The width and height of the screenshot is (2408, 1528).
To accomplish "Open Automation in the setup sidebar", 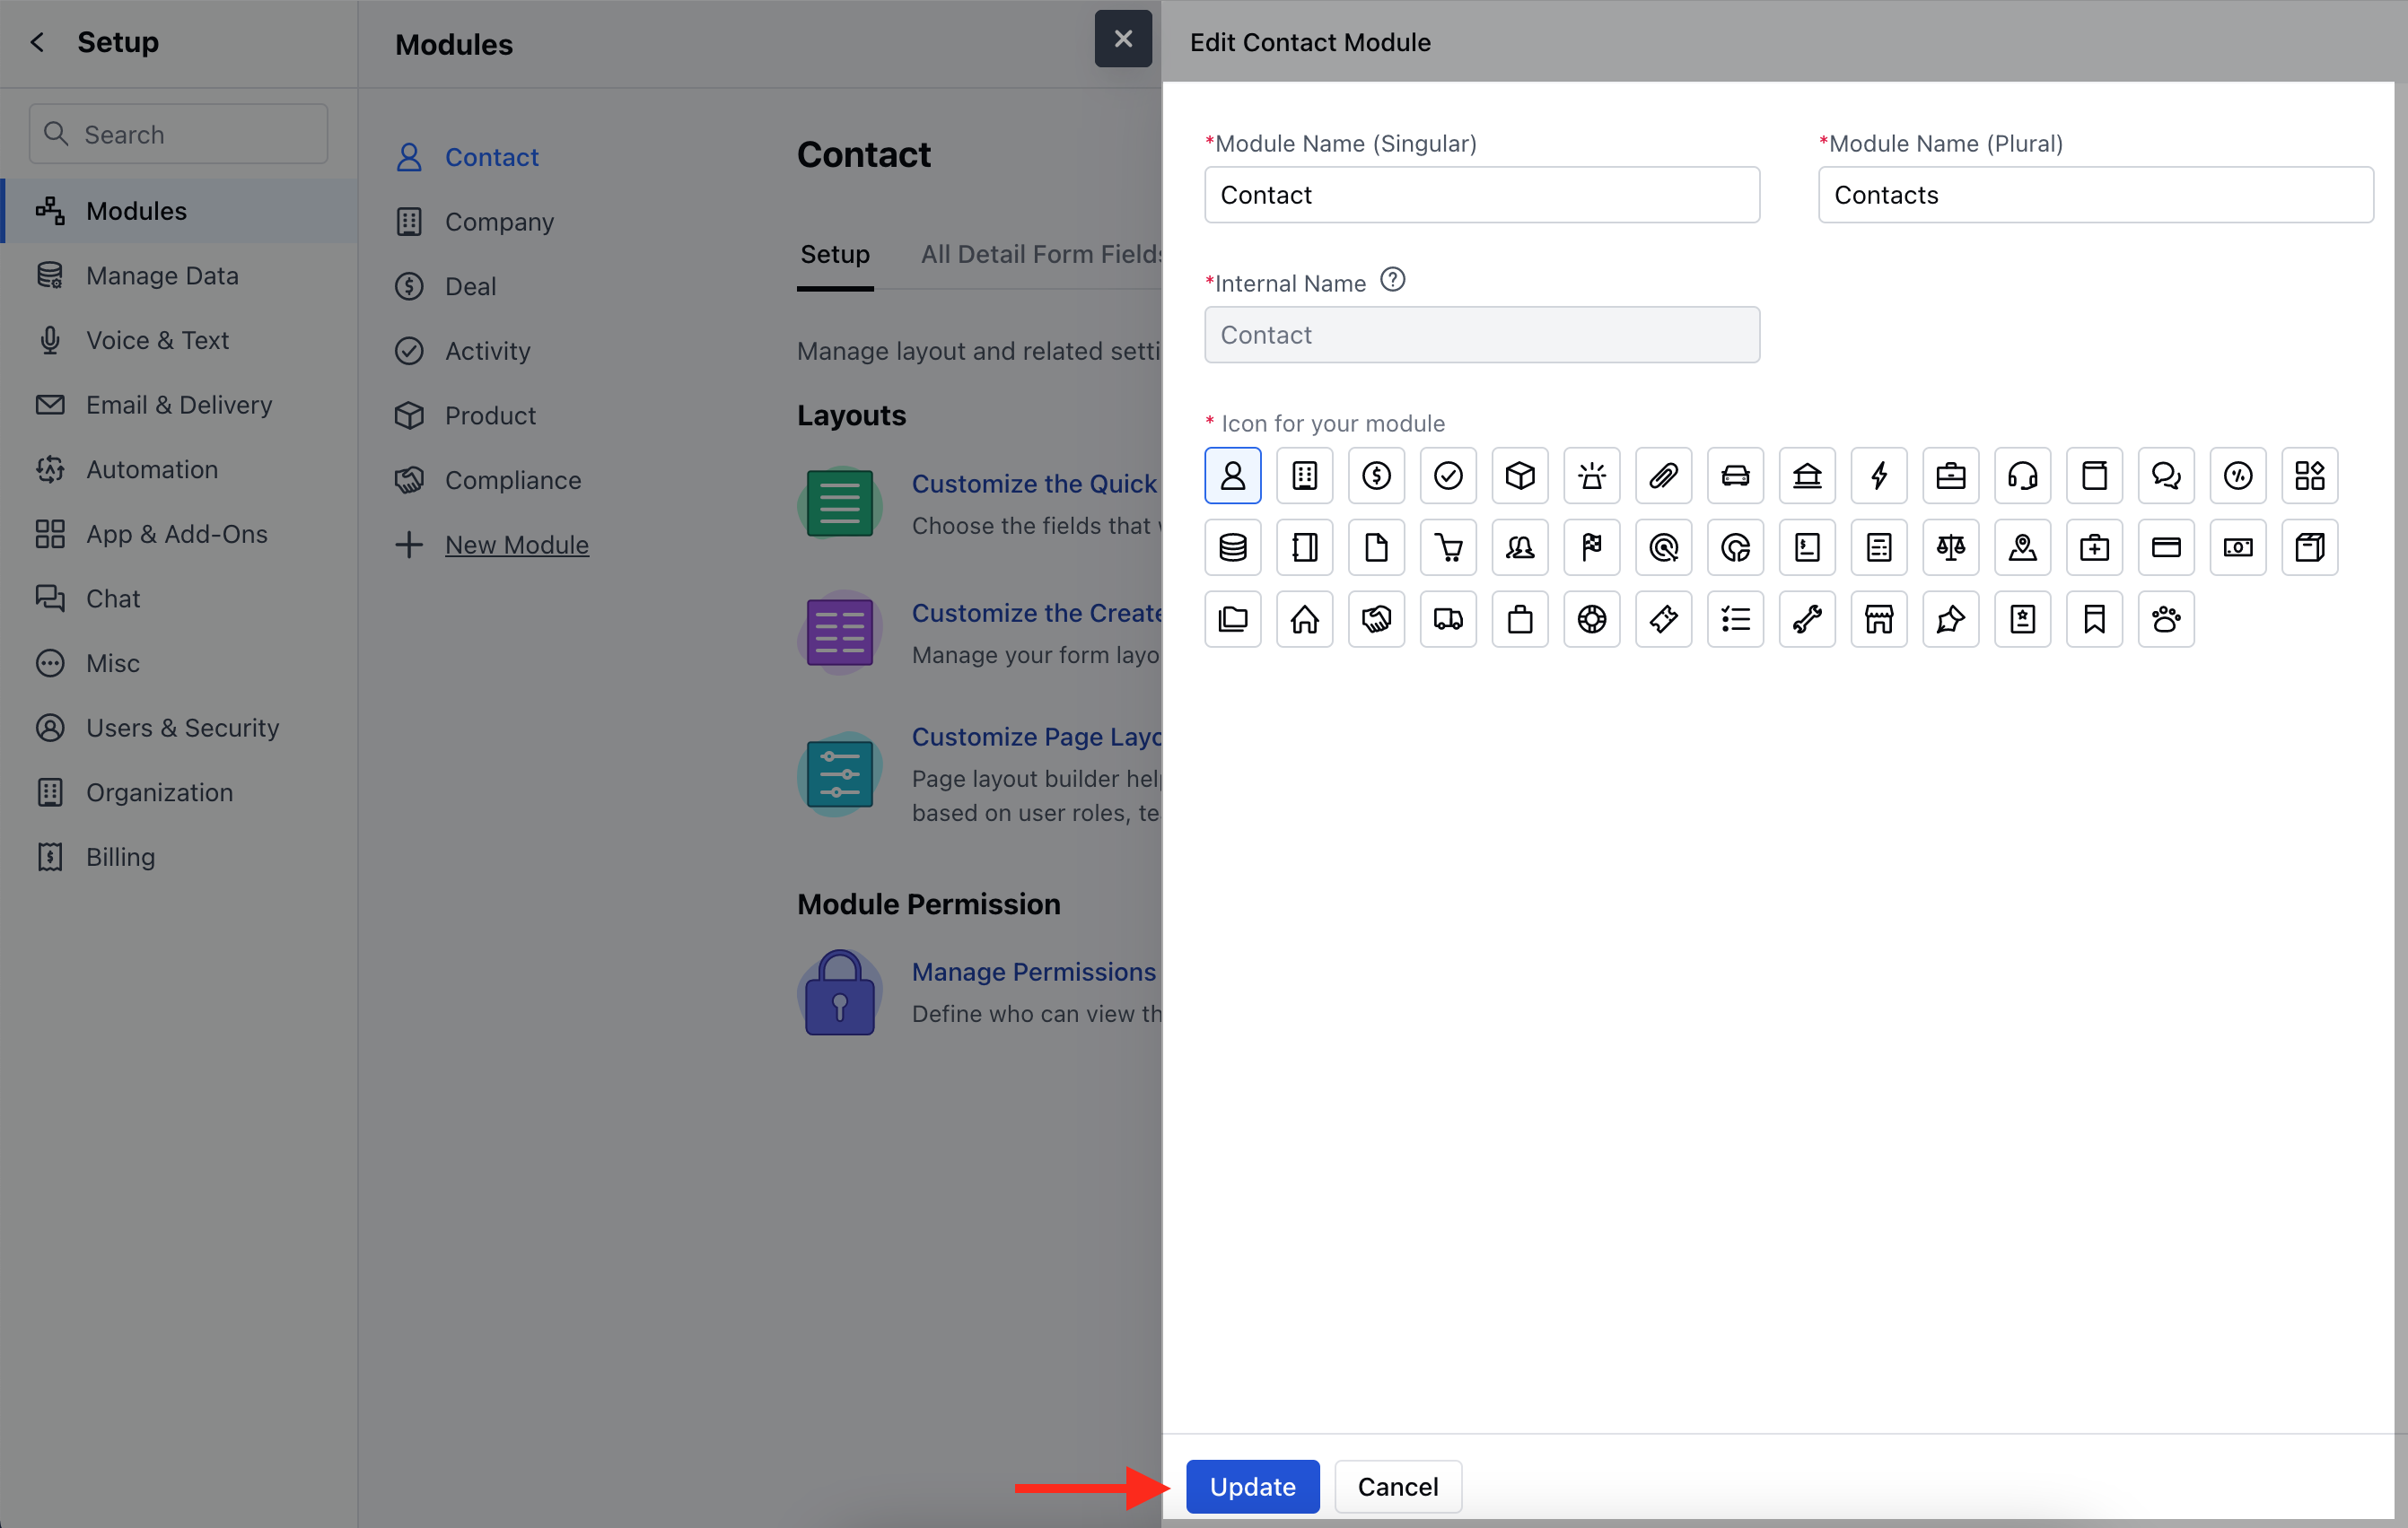I will point(151,469).
